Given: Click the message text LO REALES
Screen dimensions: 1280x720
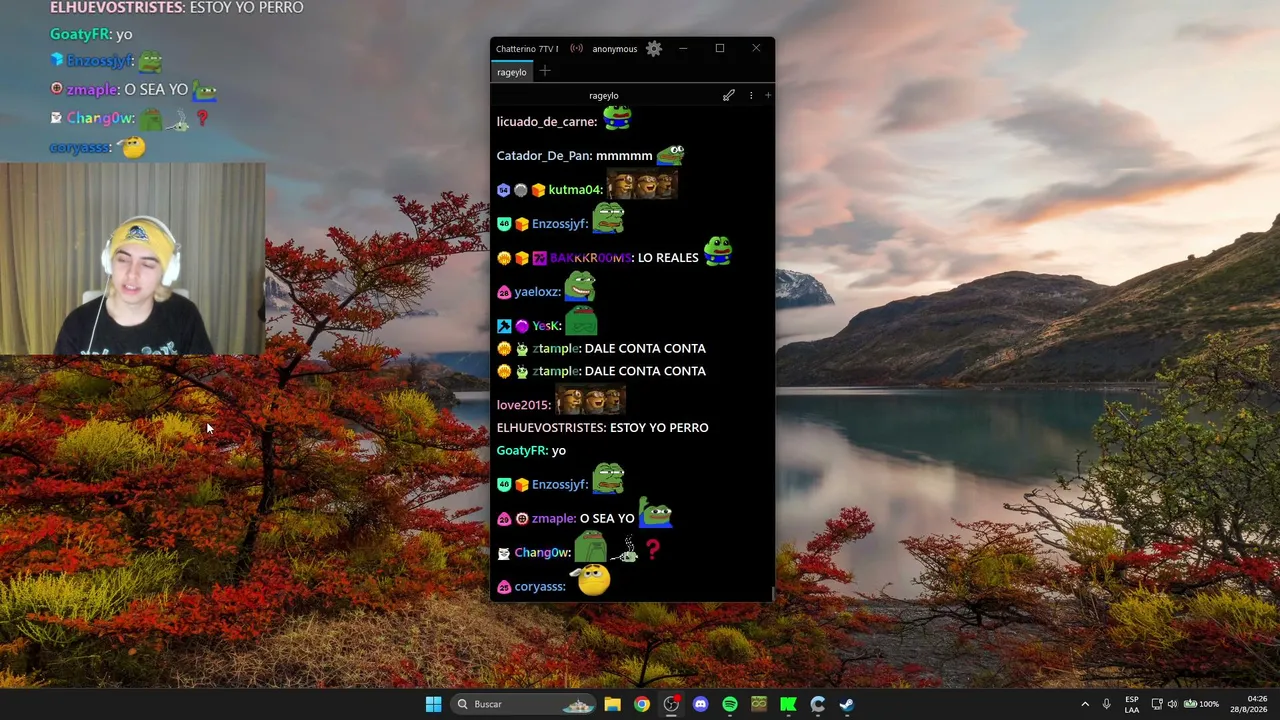Looking at the screenshot, I should [x=668, y=258].
